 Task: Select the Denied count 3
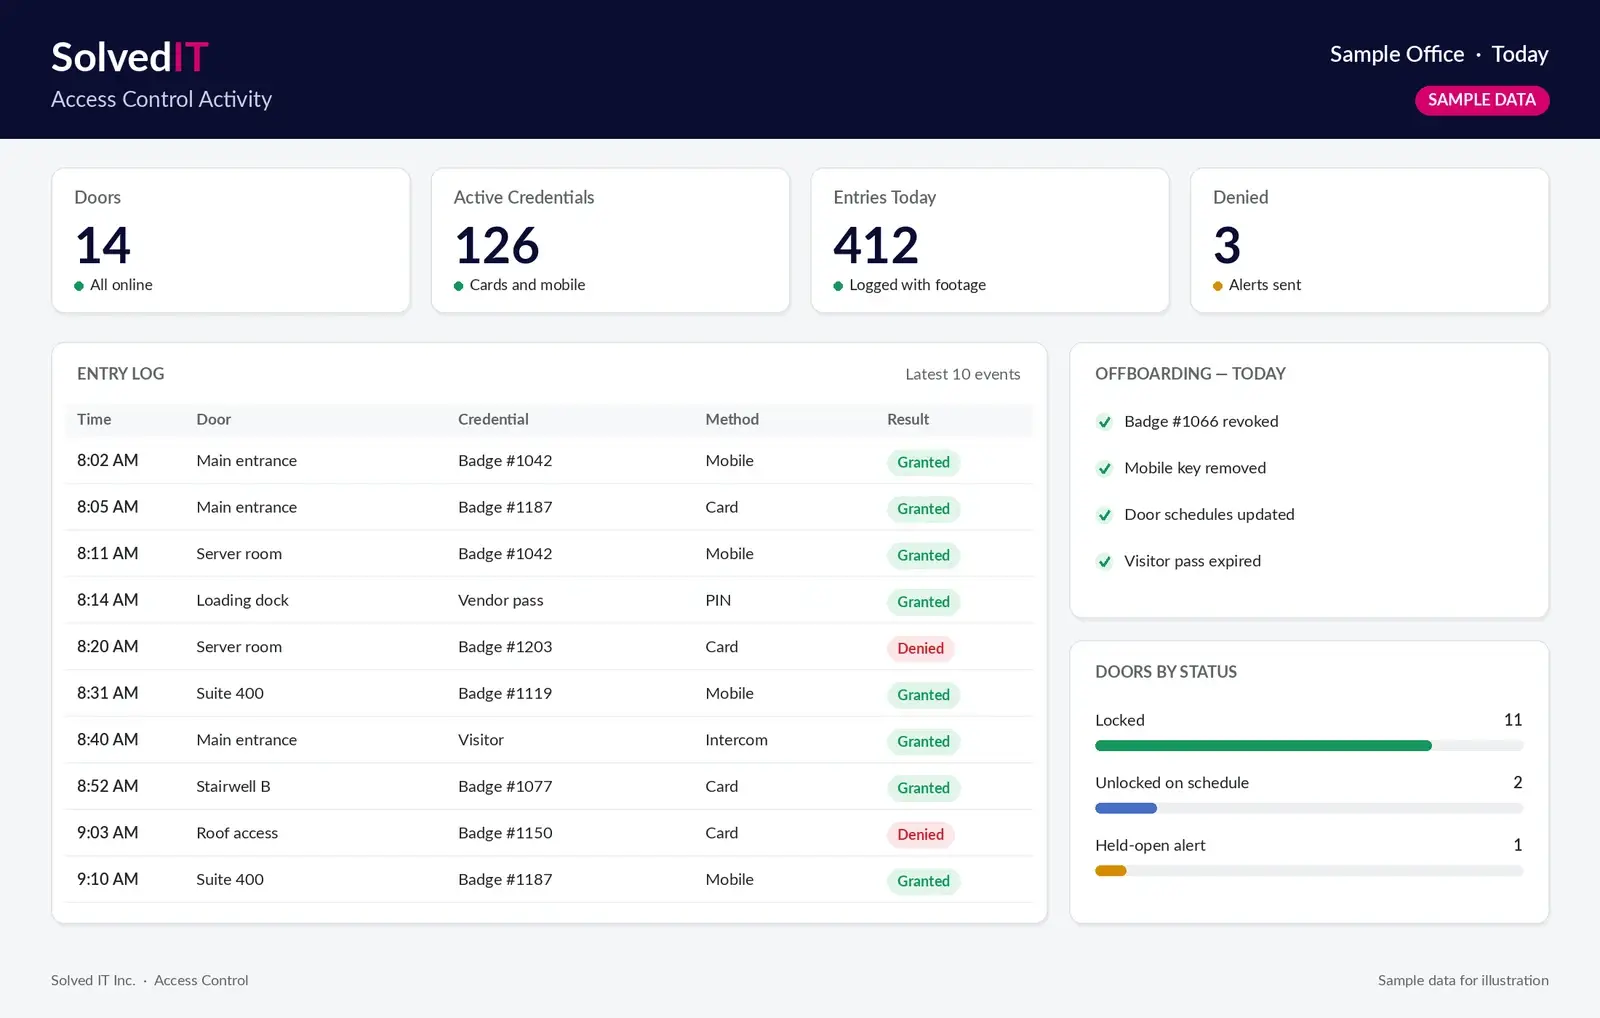pyautogui.click(x=1227, y=245)
